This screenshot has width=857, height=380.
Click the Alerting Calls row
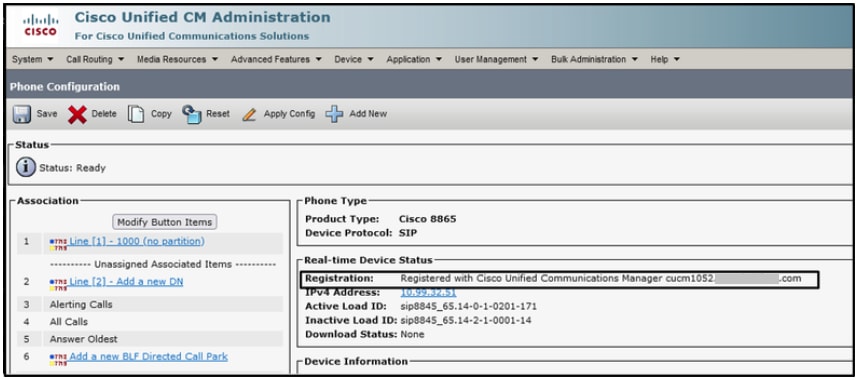coord(150,304)
